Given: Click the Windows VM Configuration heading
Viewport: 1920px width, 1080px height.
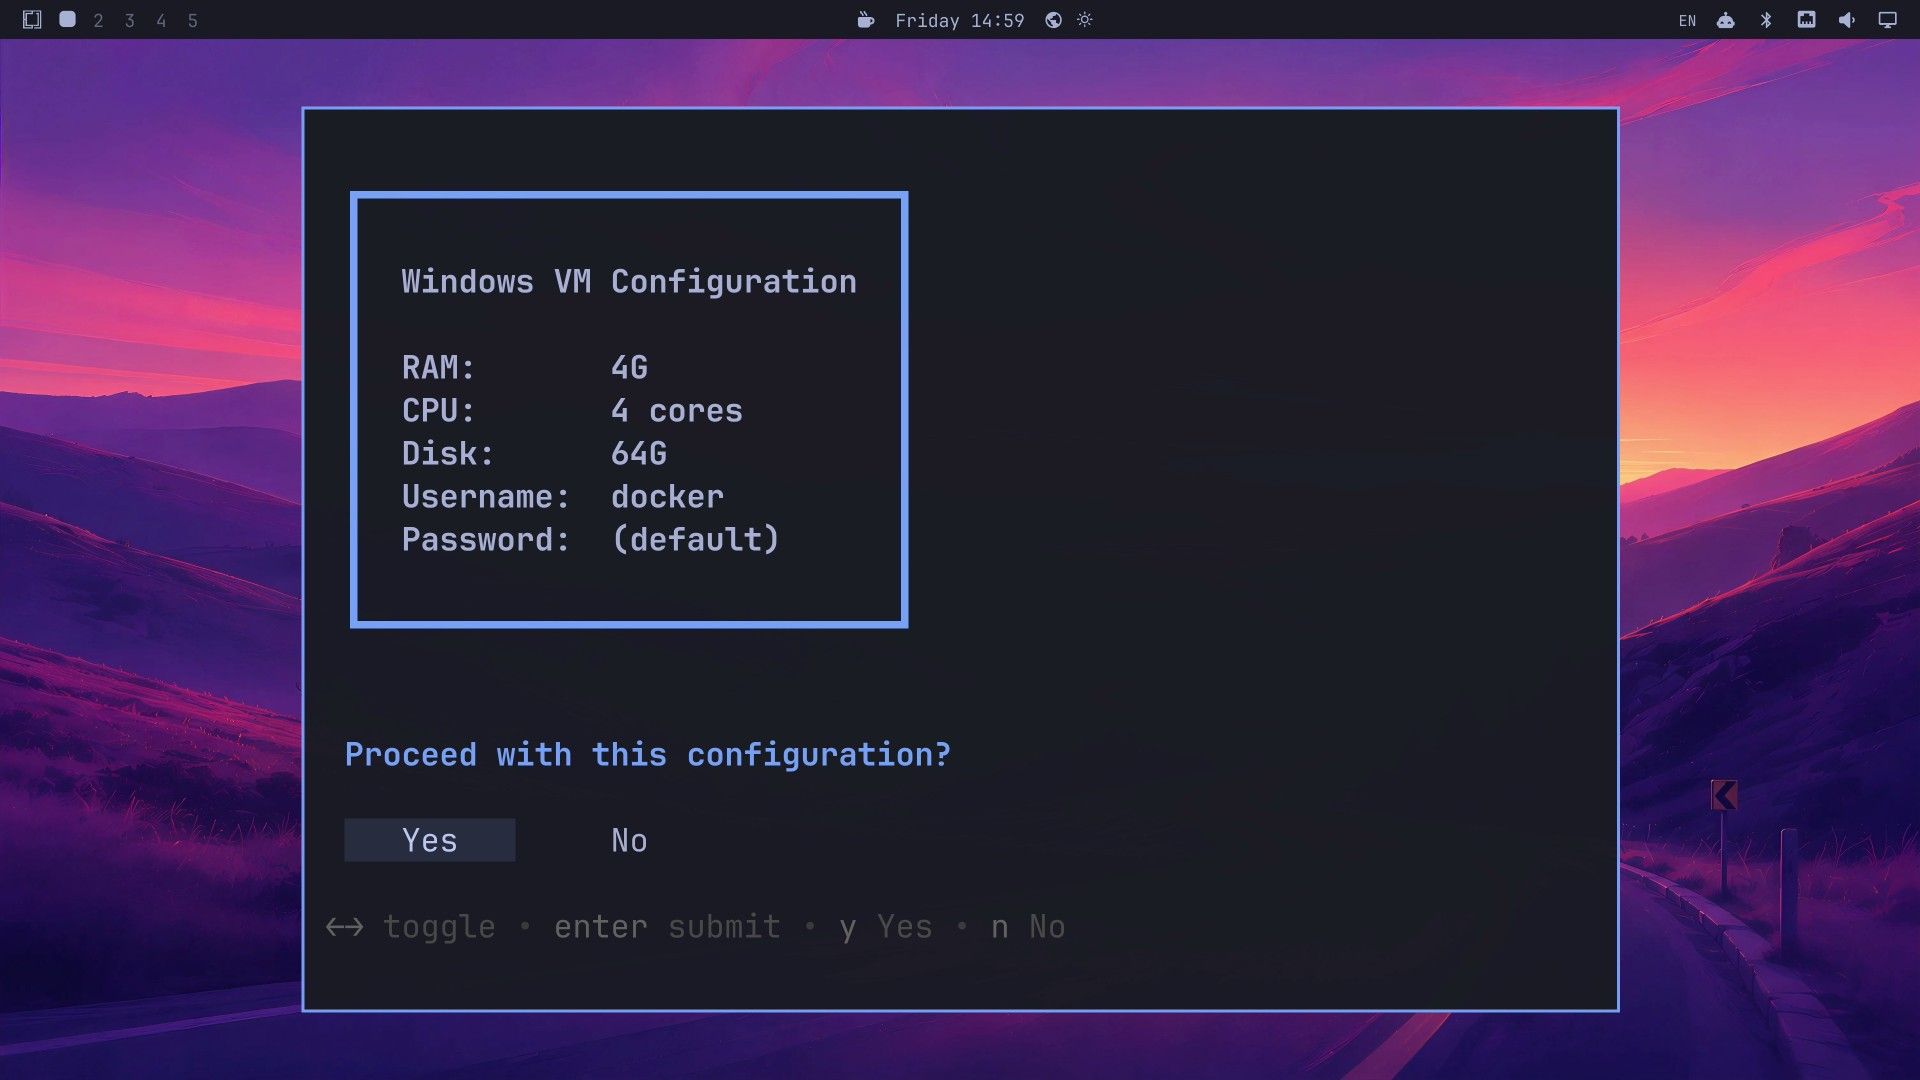Looking at the screenshot, I should [x=629, y=281].
